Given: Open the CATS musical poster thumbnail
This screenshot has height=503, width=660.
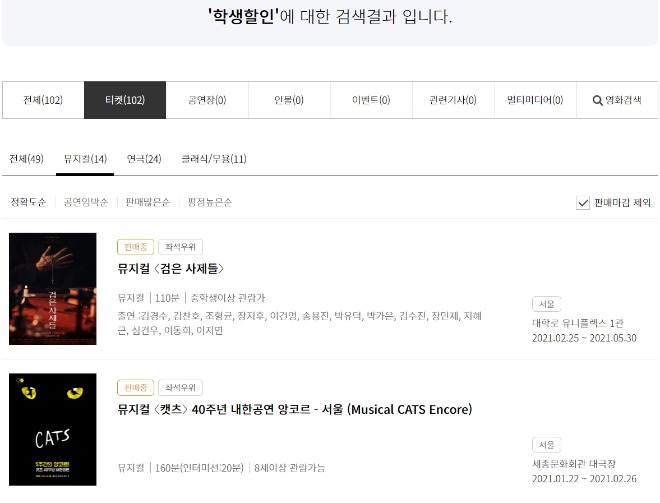Looking at the screenshot, I should point(53,429).
